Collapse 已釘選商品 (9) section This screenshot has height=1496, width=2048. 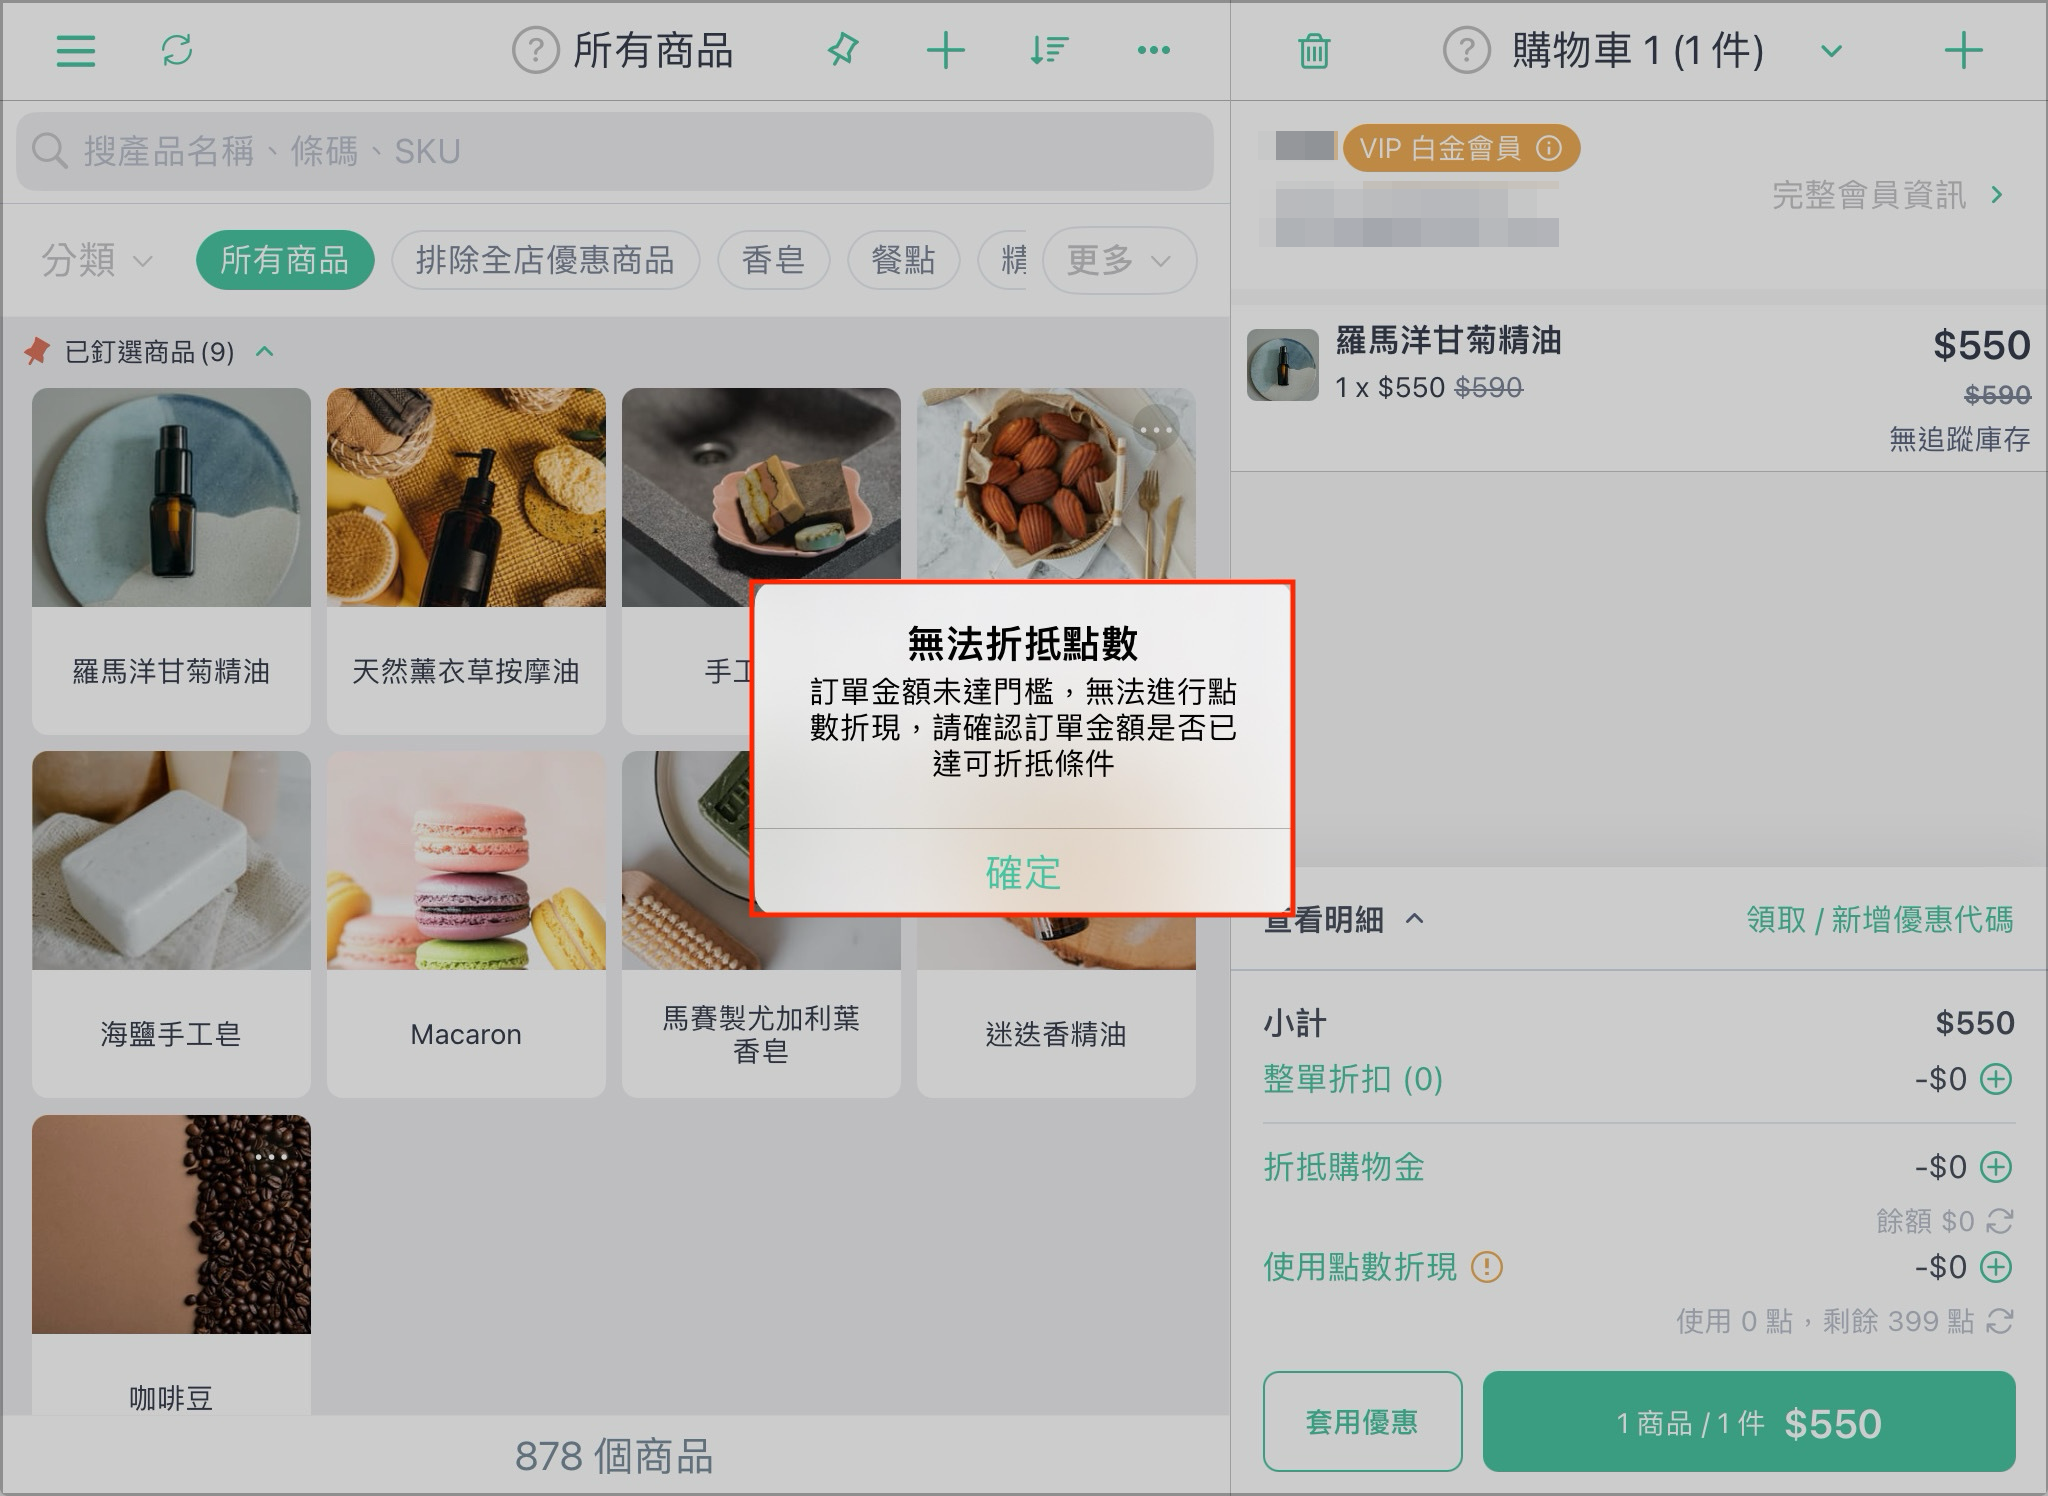pyautogui.click(x=265, y=351)
